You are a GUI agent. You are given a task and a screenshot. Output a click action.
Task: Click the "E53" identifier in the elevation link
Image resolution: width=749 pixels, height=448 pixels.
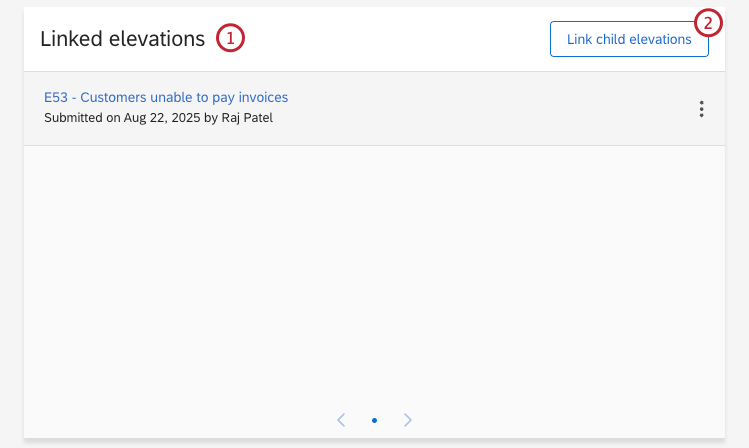point(56,97)
